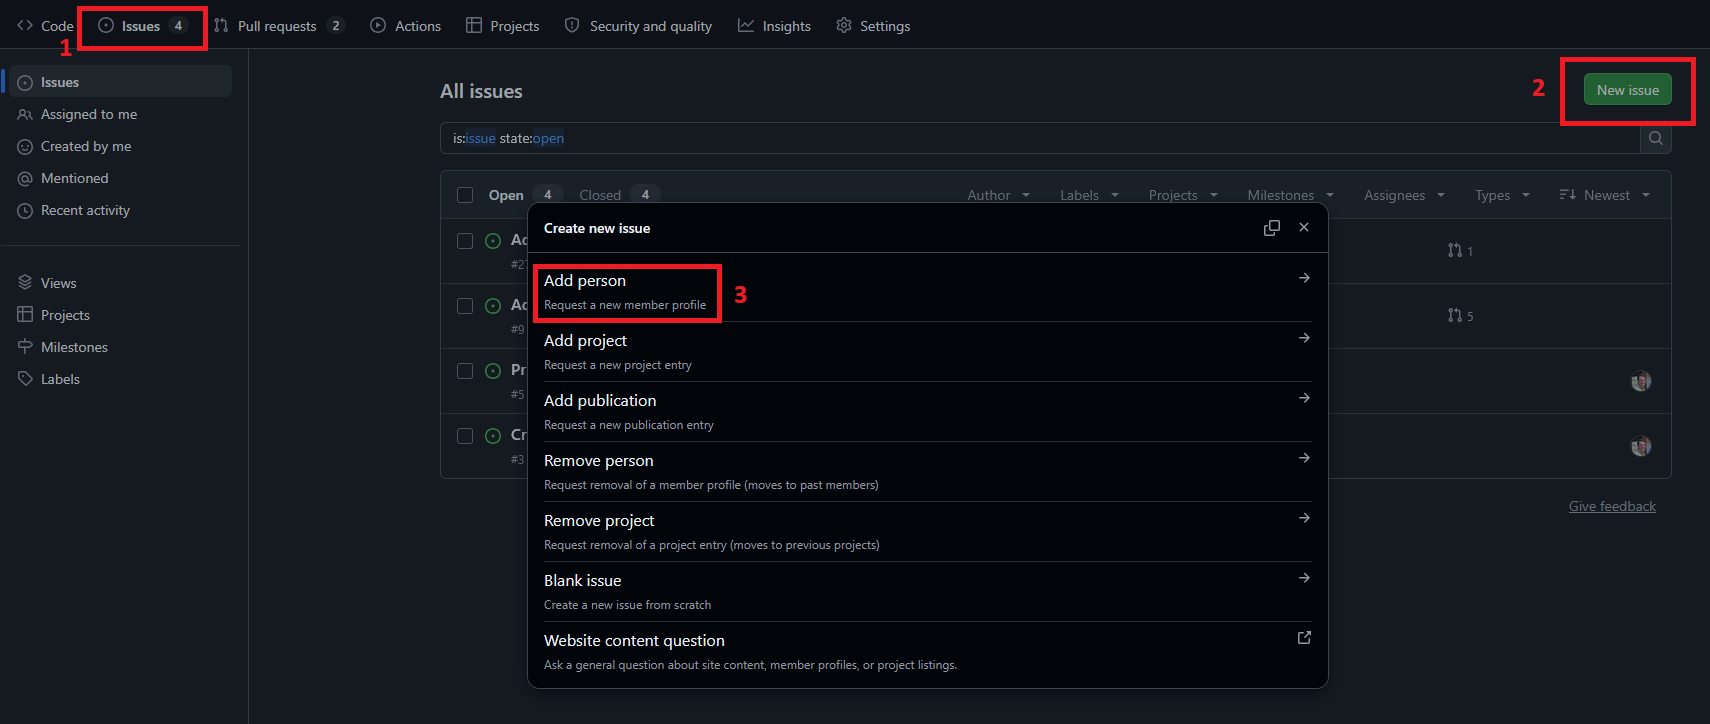Choose the Add publication template
1710x724 pixels.
point(927,412)
